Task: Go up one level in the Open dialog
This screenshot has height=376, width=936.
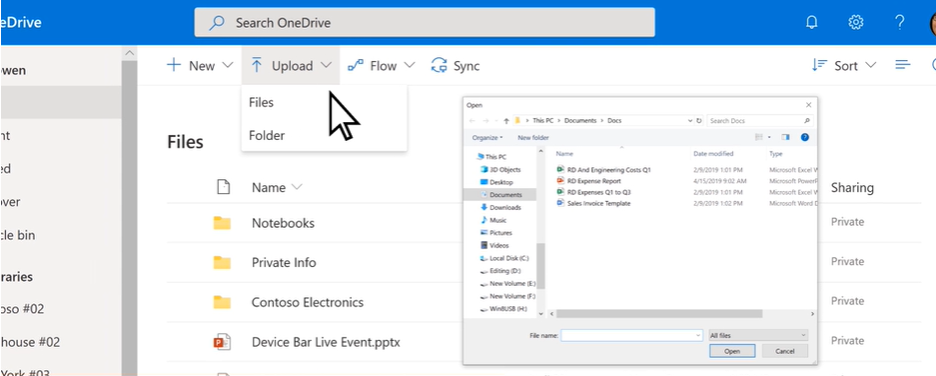Action: pos(506,121)
